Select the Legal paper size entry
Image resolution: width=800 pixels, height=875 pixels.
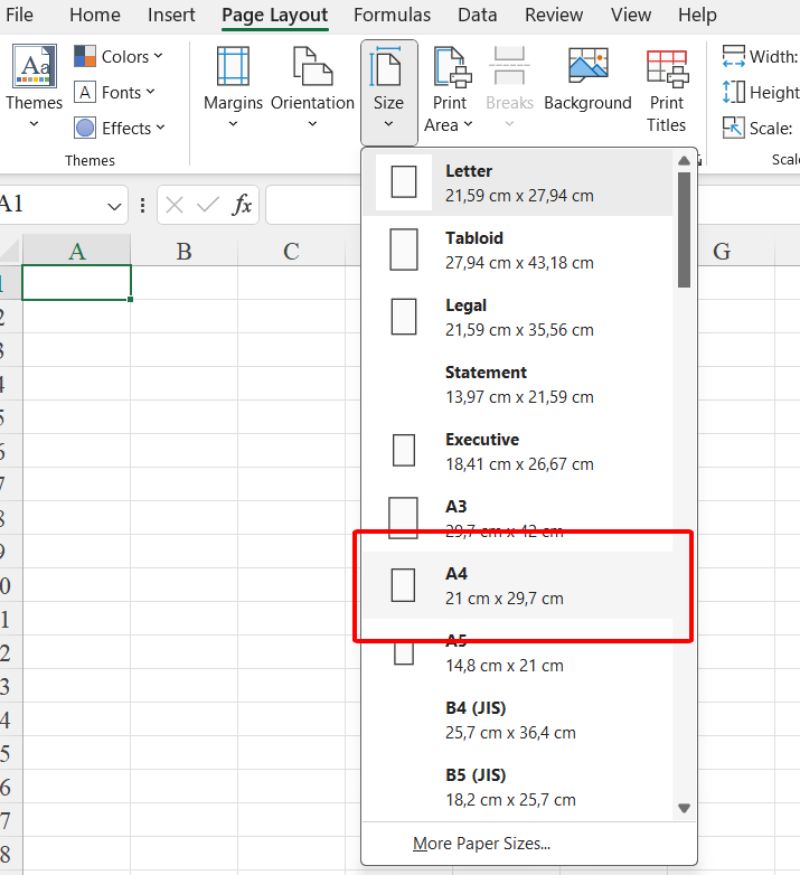[x=518, y=317]
